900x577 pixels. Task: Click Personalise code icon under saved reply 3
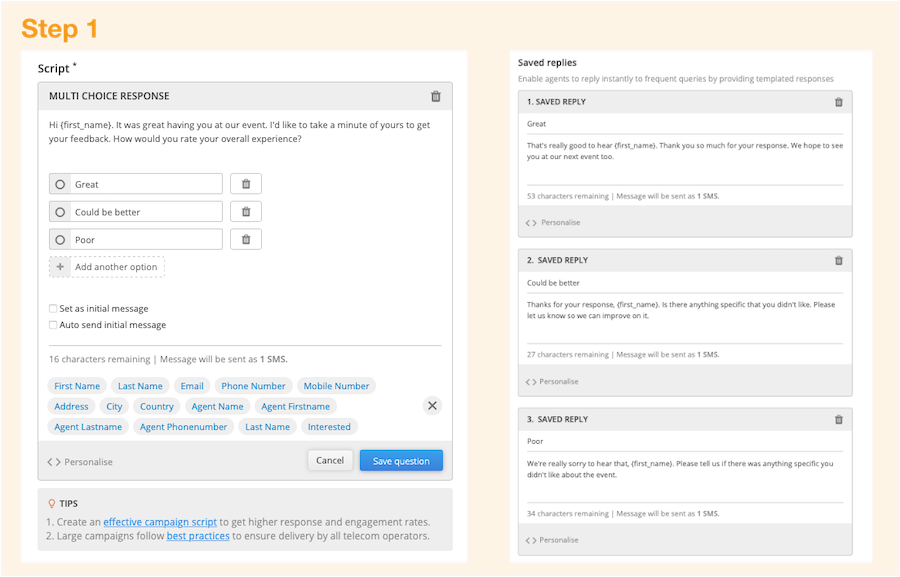coord(531,540)
